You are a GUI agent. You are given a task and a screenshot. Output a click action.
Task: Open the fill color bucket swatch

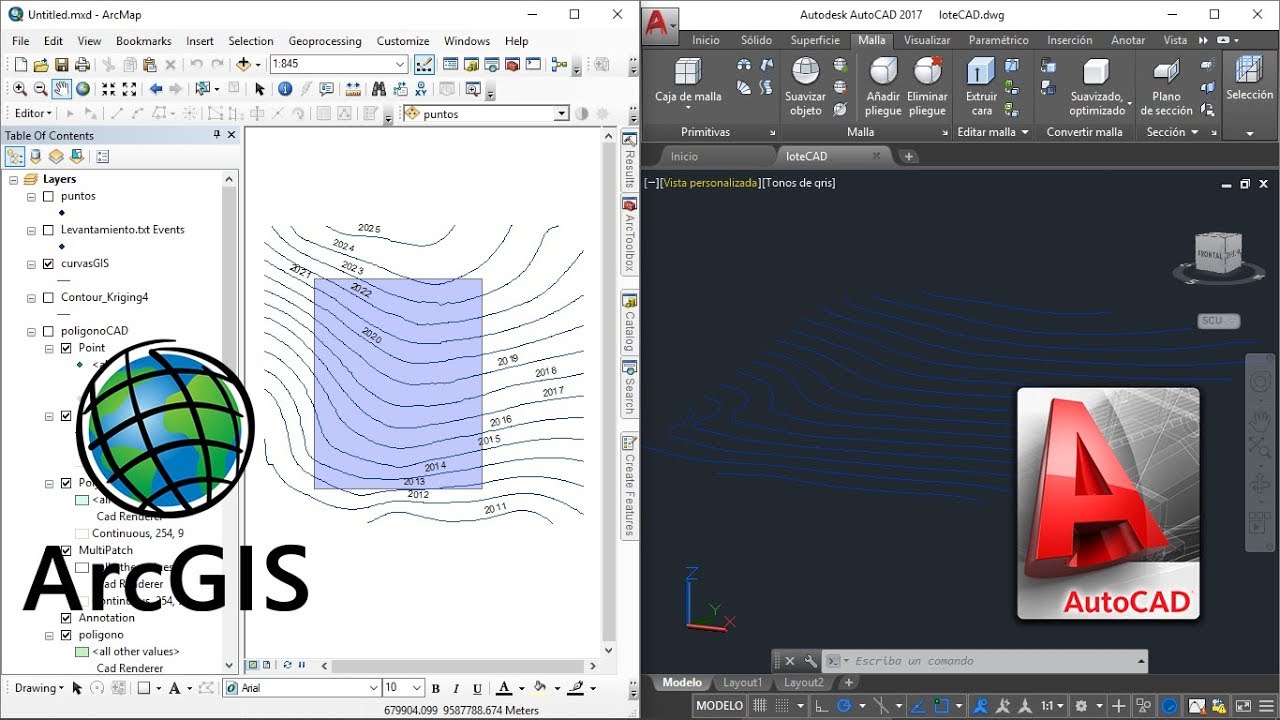(540, 688)
